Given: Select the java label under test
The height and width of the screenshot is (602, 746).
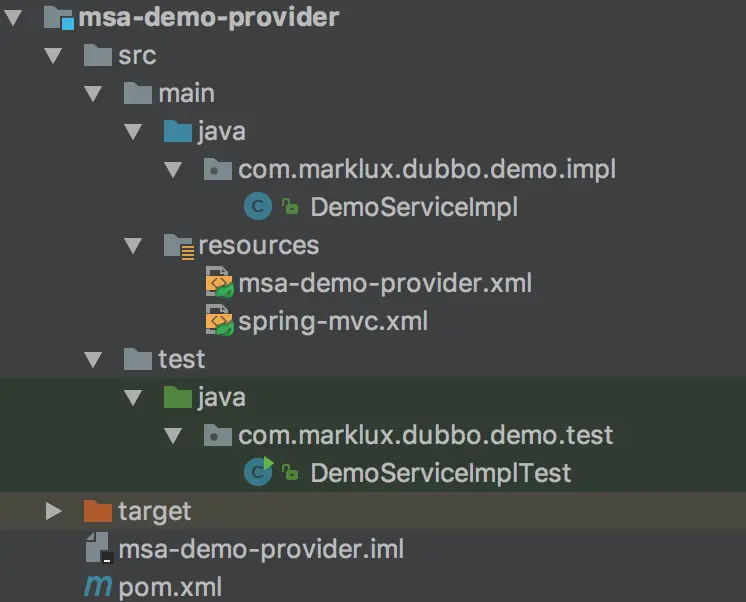Looking at the screenshot, I should click(x=222, y=398).
